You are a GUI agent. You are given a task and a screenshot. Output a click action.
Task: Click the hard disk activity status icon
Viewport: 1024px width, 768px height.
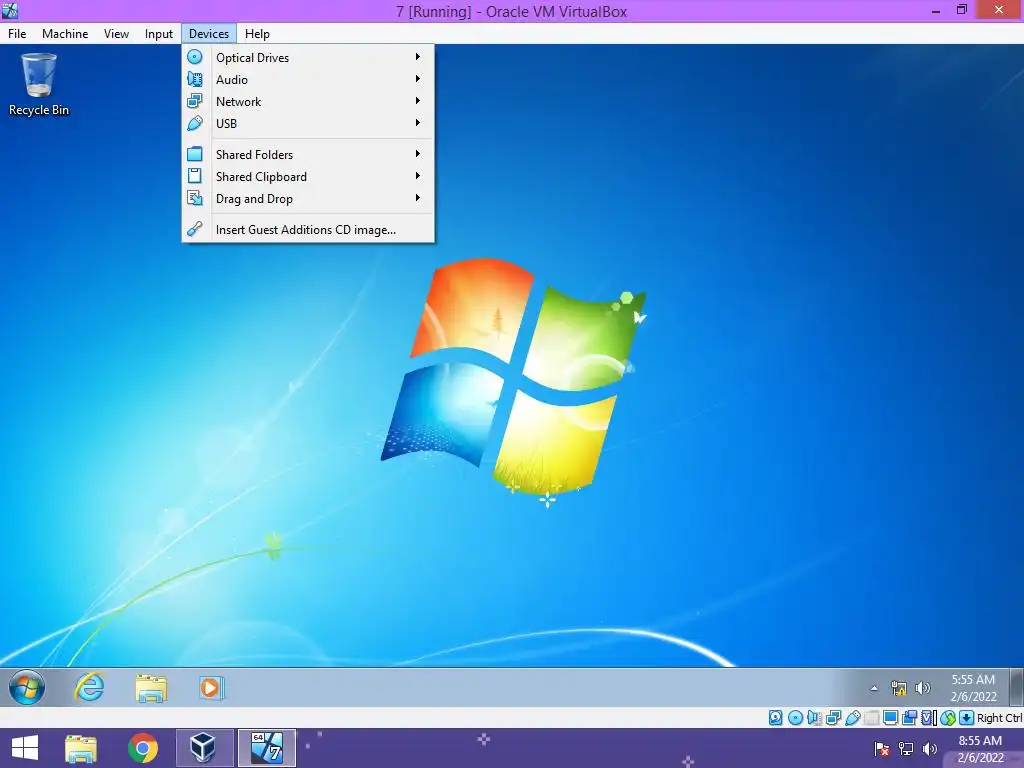coord(775,718)
